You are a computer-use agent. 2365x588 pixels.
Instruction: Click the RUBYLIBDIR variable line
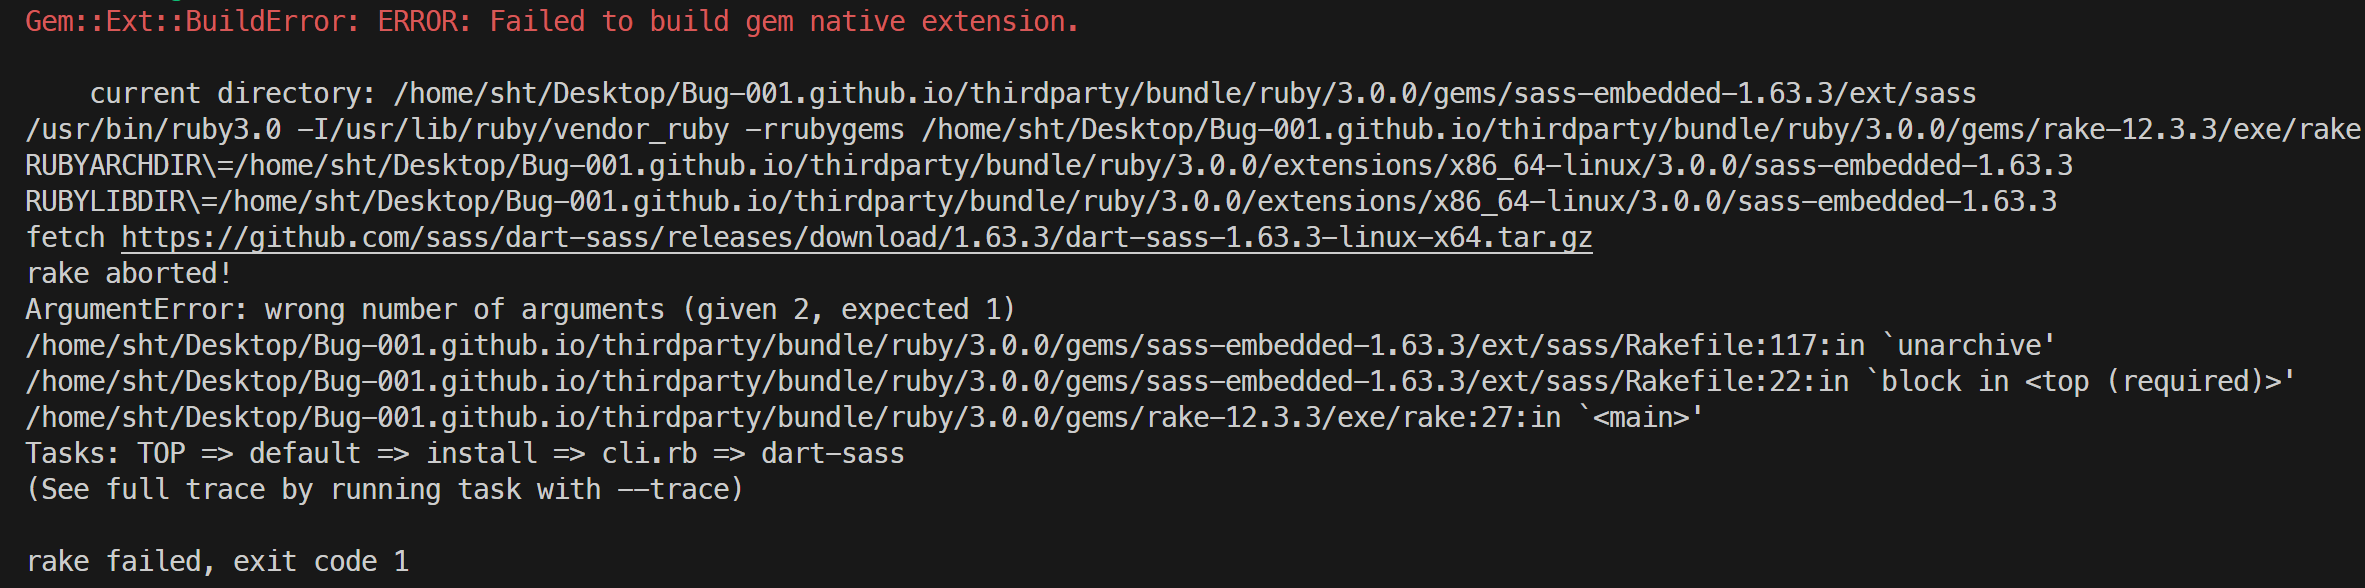coord(1040,202)
